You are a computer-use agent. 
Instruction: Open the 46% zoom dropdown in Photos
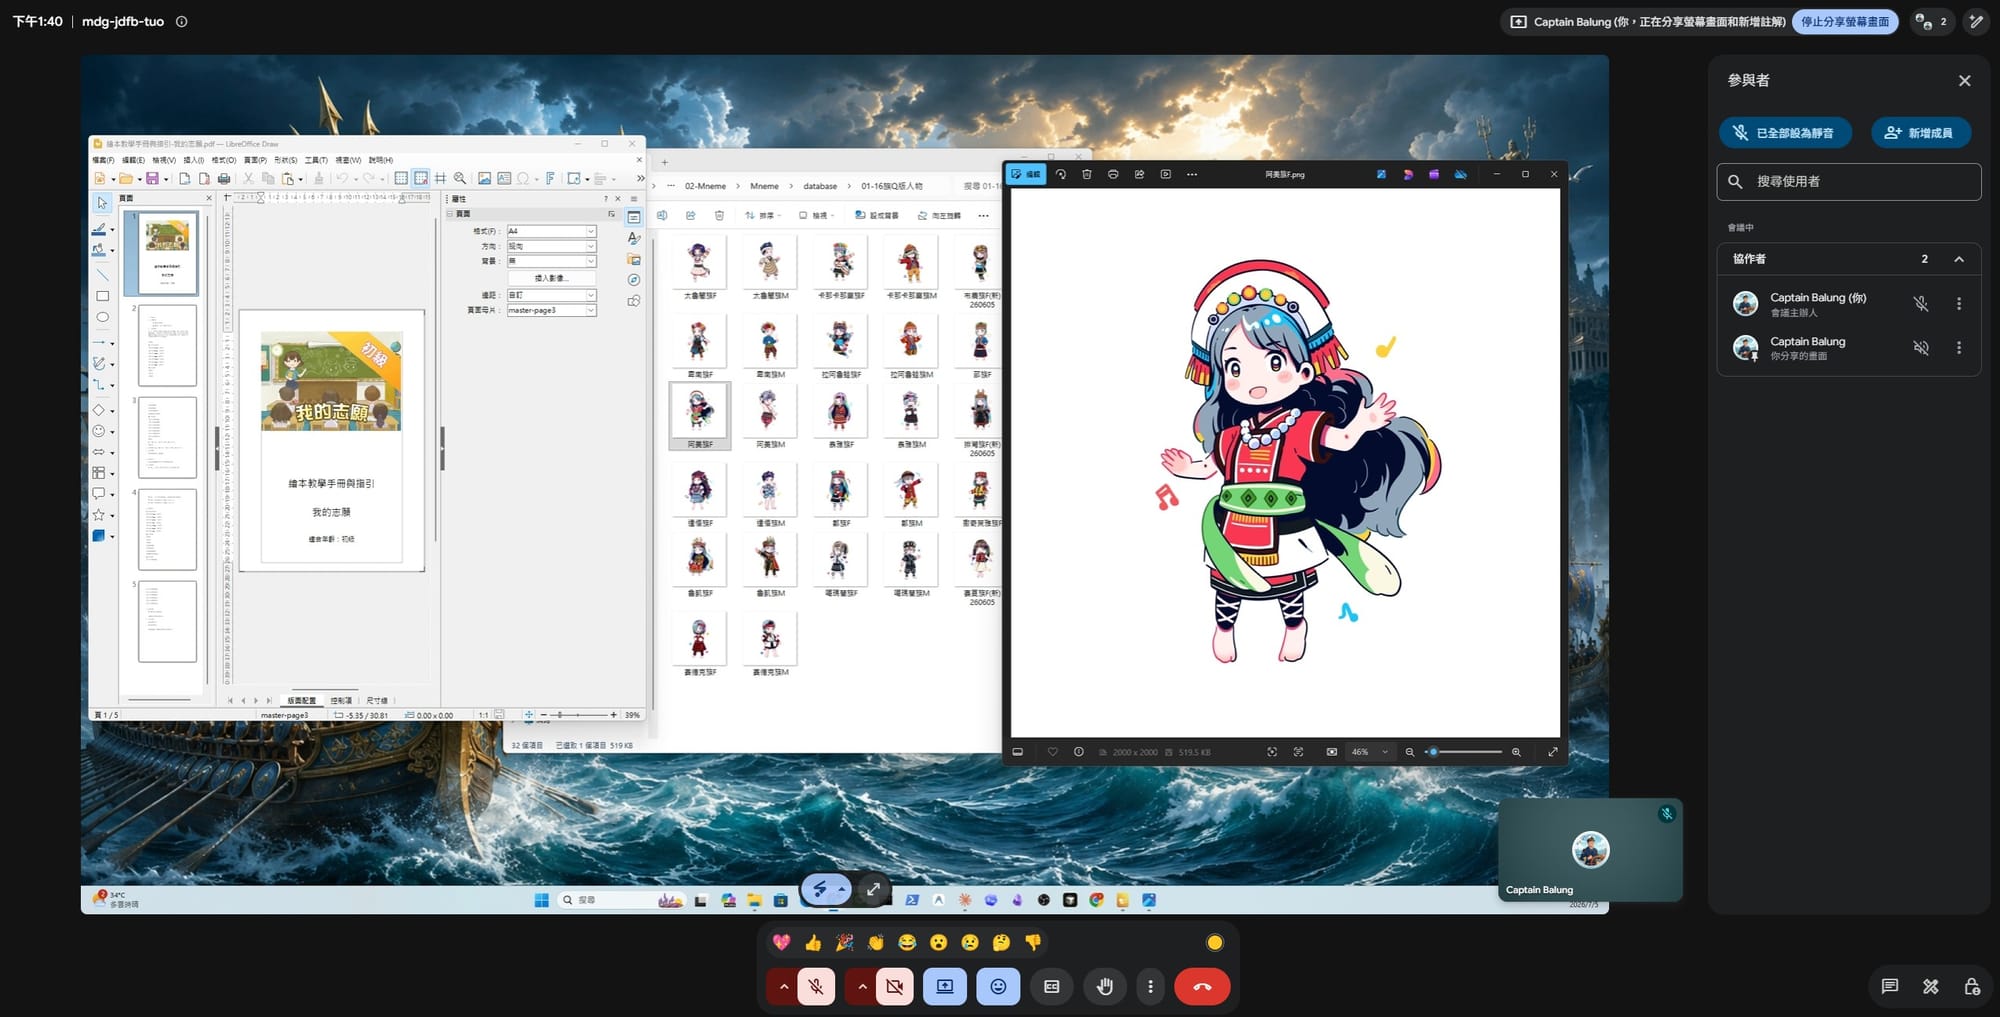[x=1370, y=752]
